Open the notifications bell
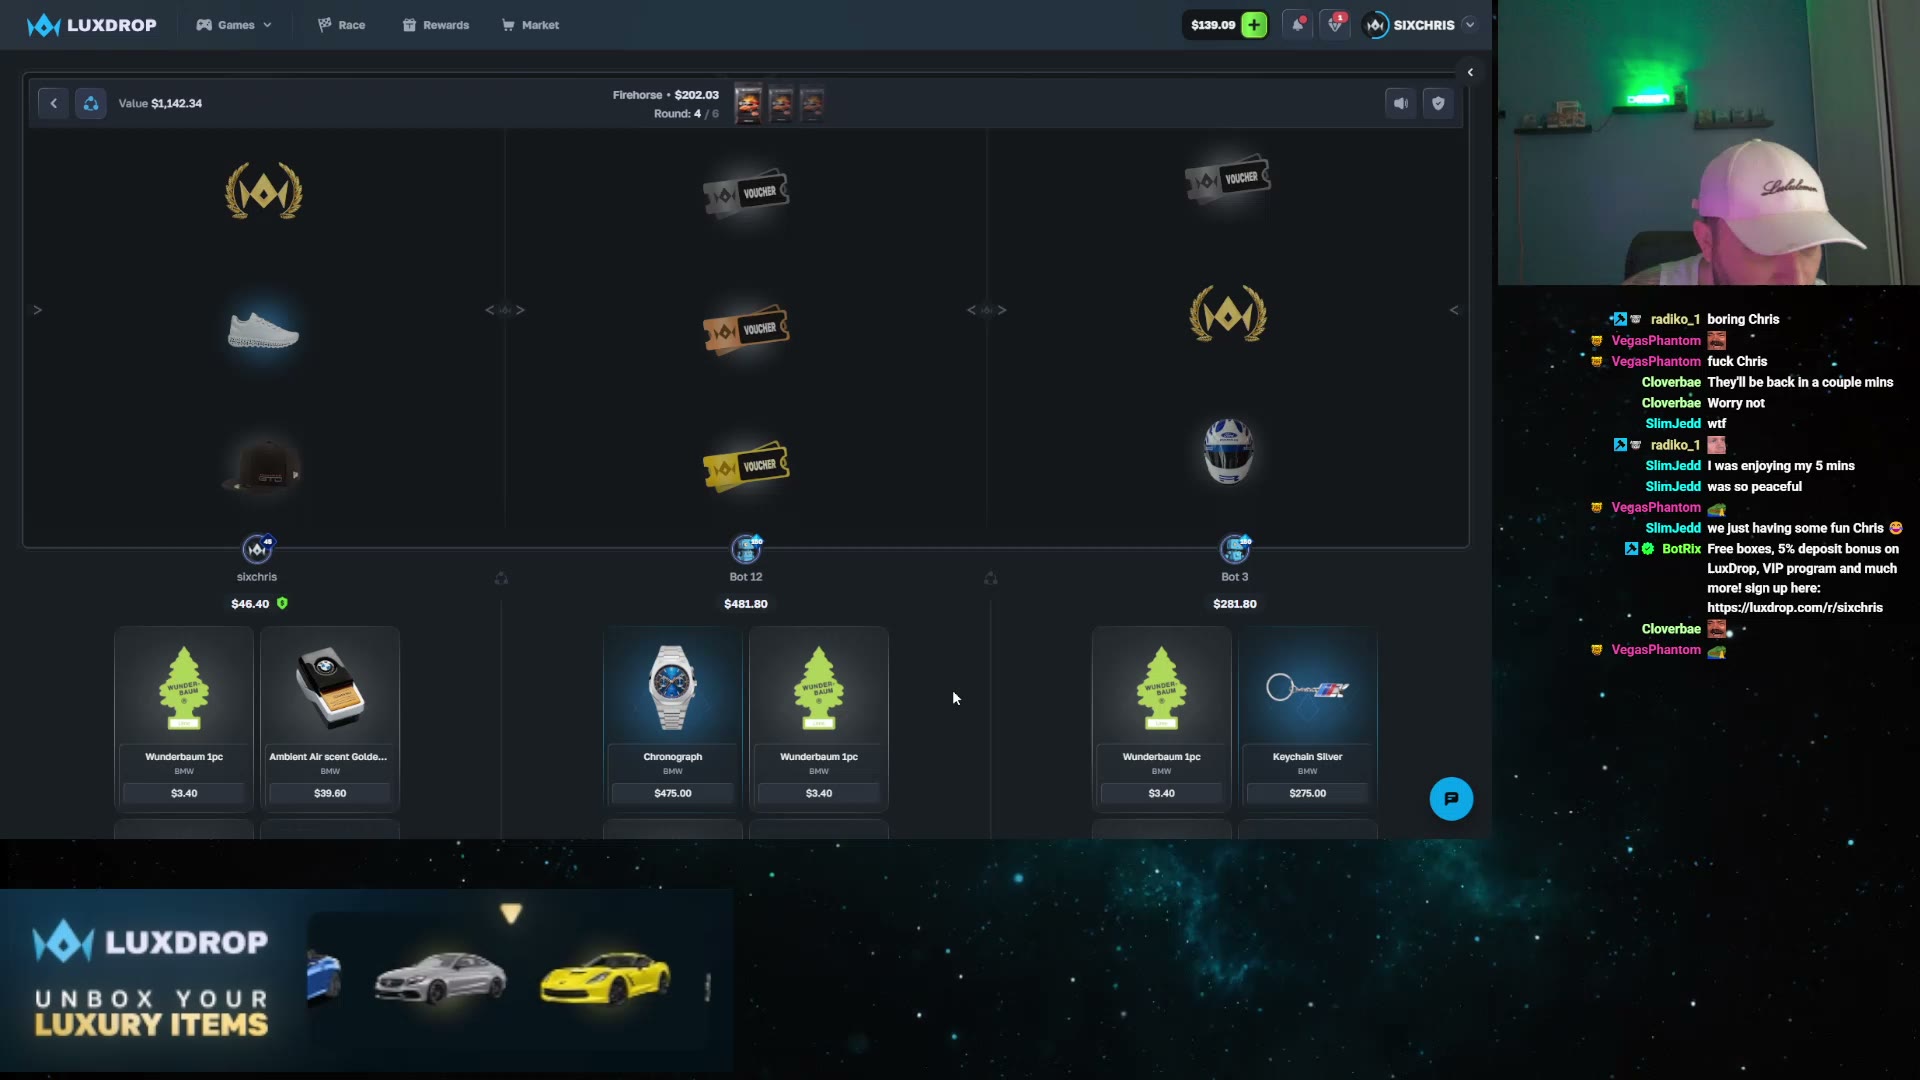This screenshot has height=1080, width=1920. (1298, 25)
